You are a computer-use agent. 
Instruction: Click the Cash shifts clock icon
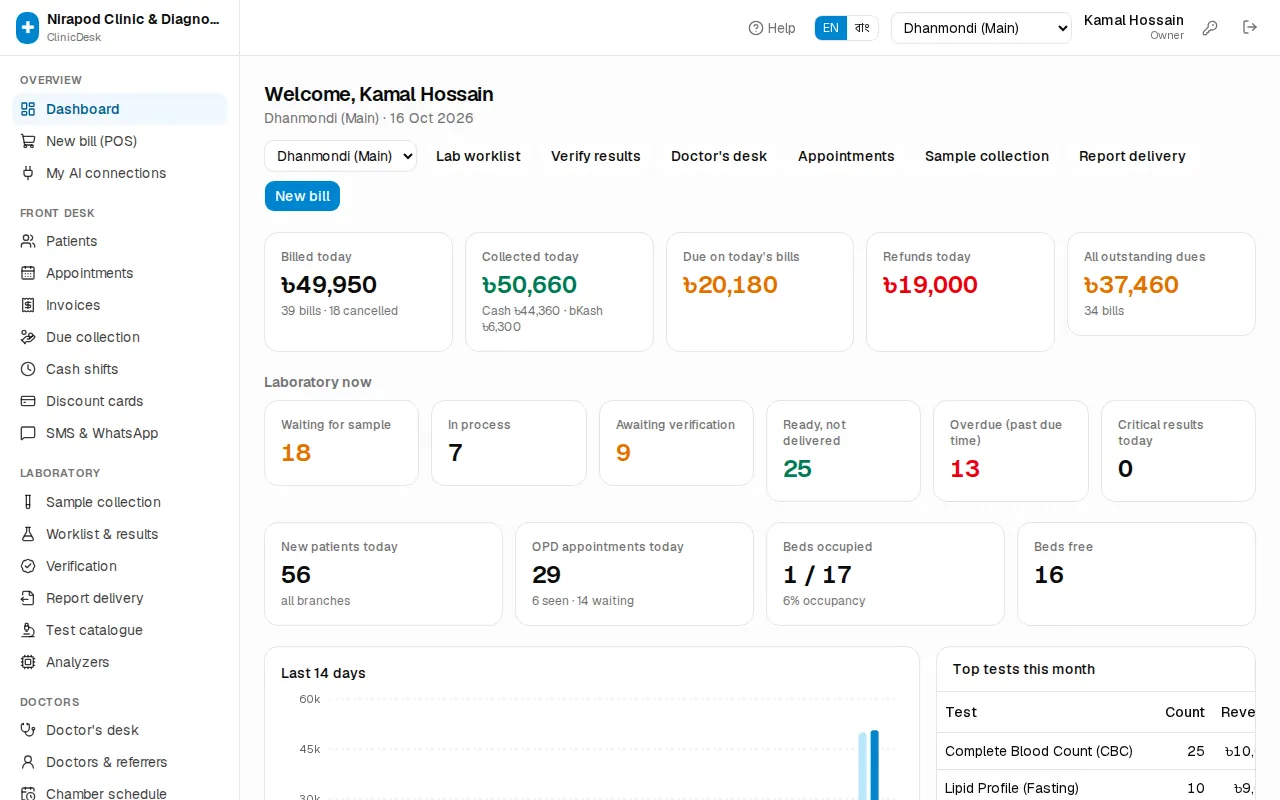(28, 369)
